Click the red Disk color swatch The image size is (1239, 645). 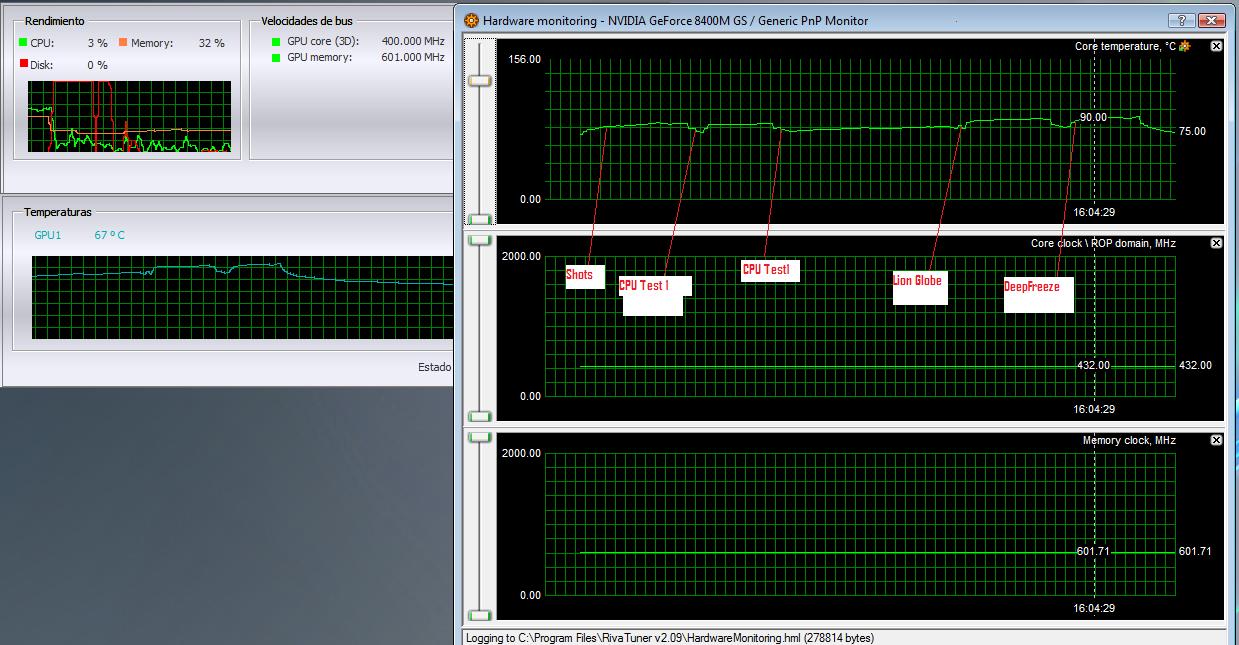(x=23, y=65)
